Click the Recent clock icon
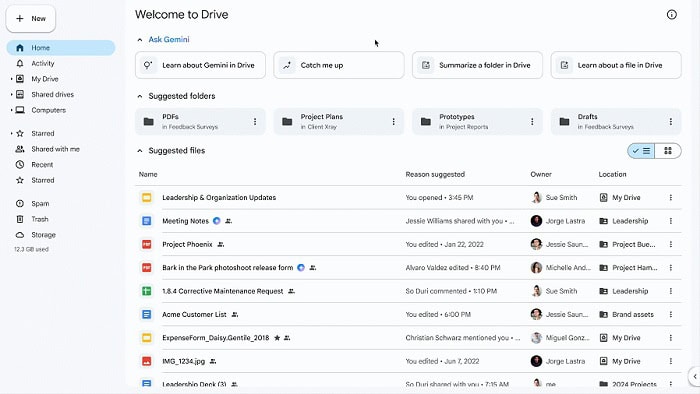700x394 pixels. coord(20,165)
